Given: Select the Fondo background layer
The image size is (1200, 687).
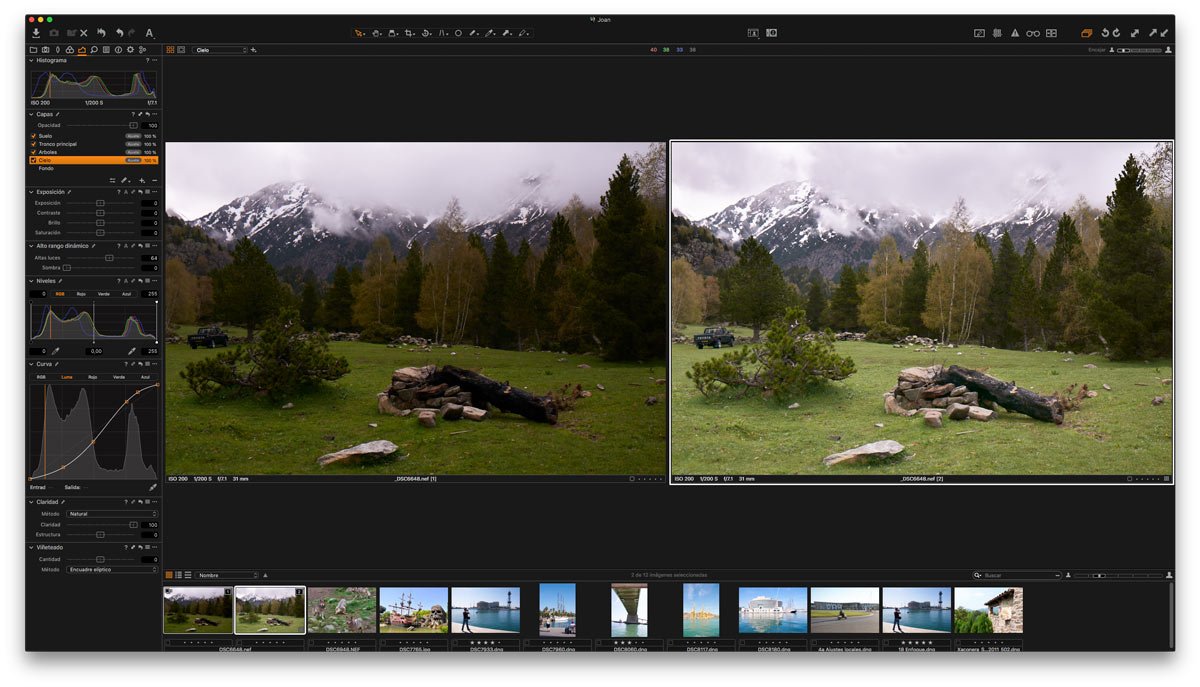Looking at the screenshot, I should [46, 168].
